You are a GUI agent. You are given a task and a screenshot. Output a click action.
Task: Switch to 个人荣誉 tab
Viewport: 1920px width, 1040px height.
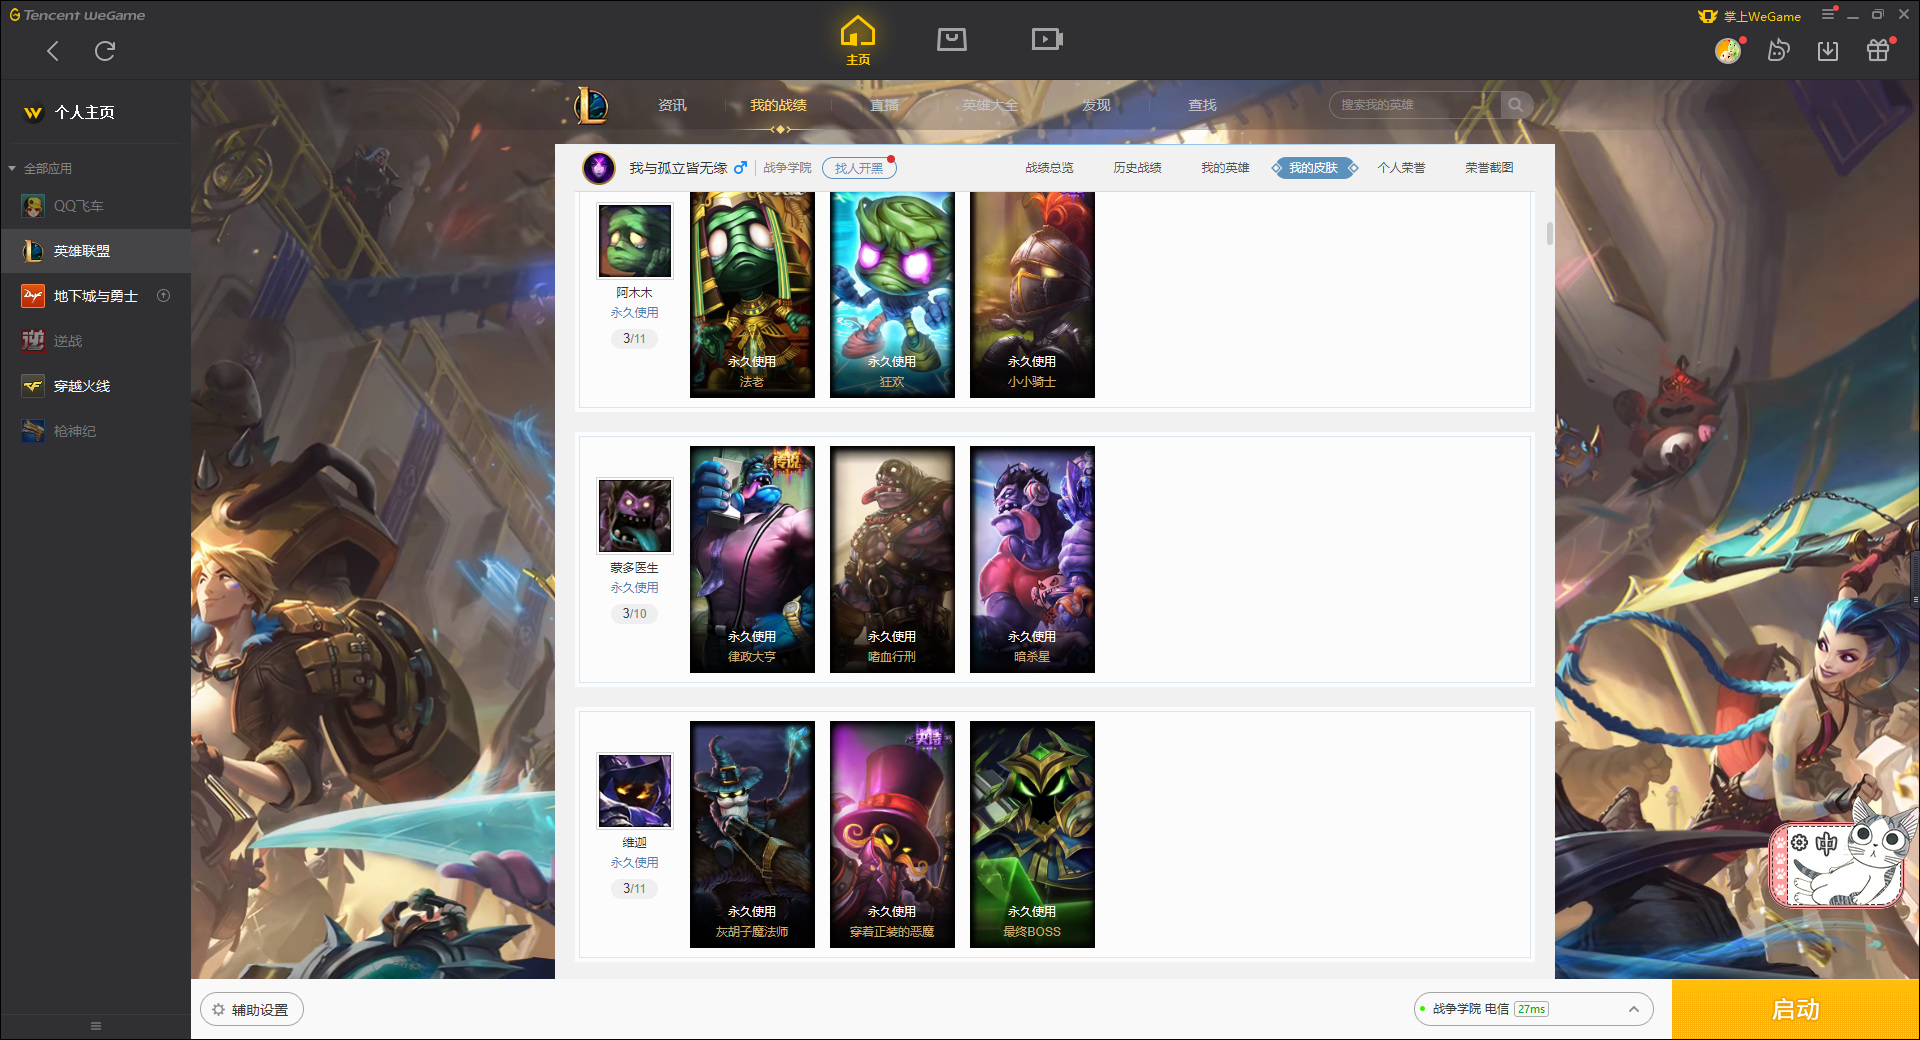pos(1401,168)
